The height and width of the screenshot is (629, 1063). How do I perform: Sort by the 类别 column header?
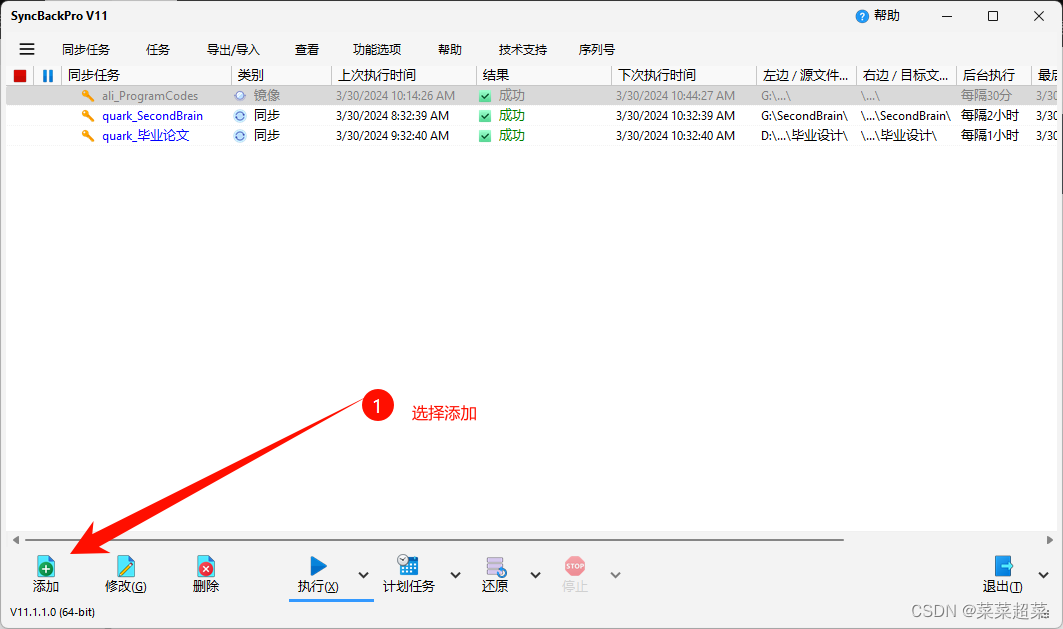[281, 75]
